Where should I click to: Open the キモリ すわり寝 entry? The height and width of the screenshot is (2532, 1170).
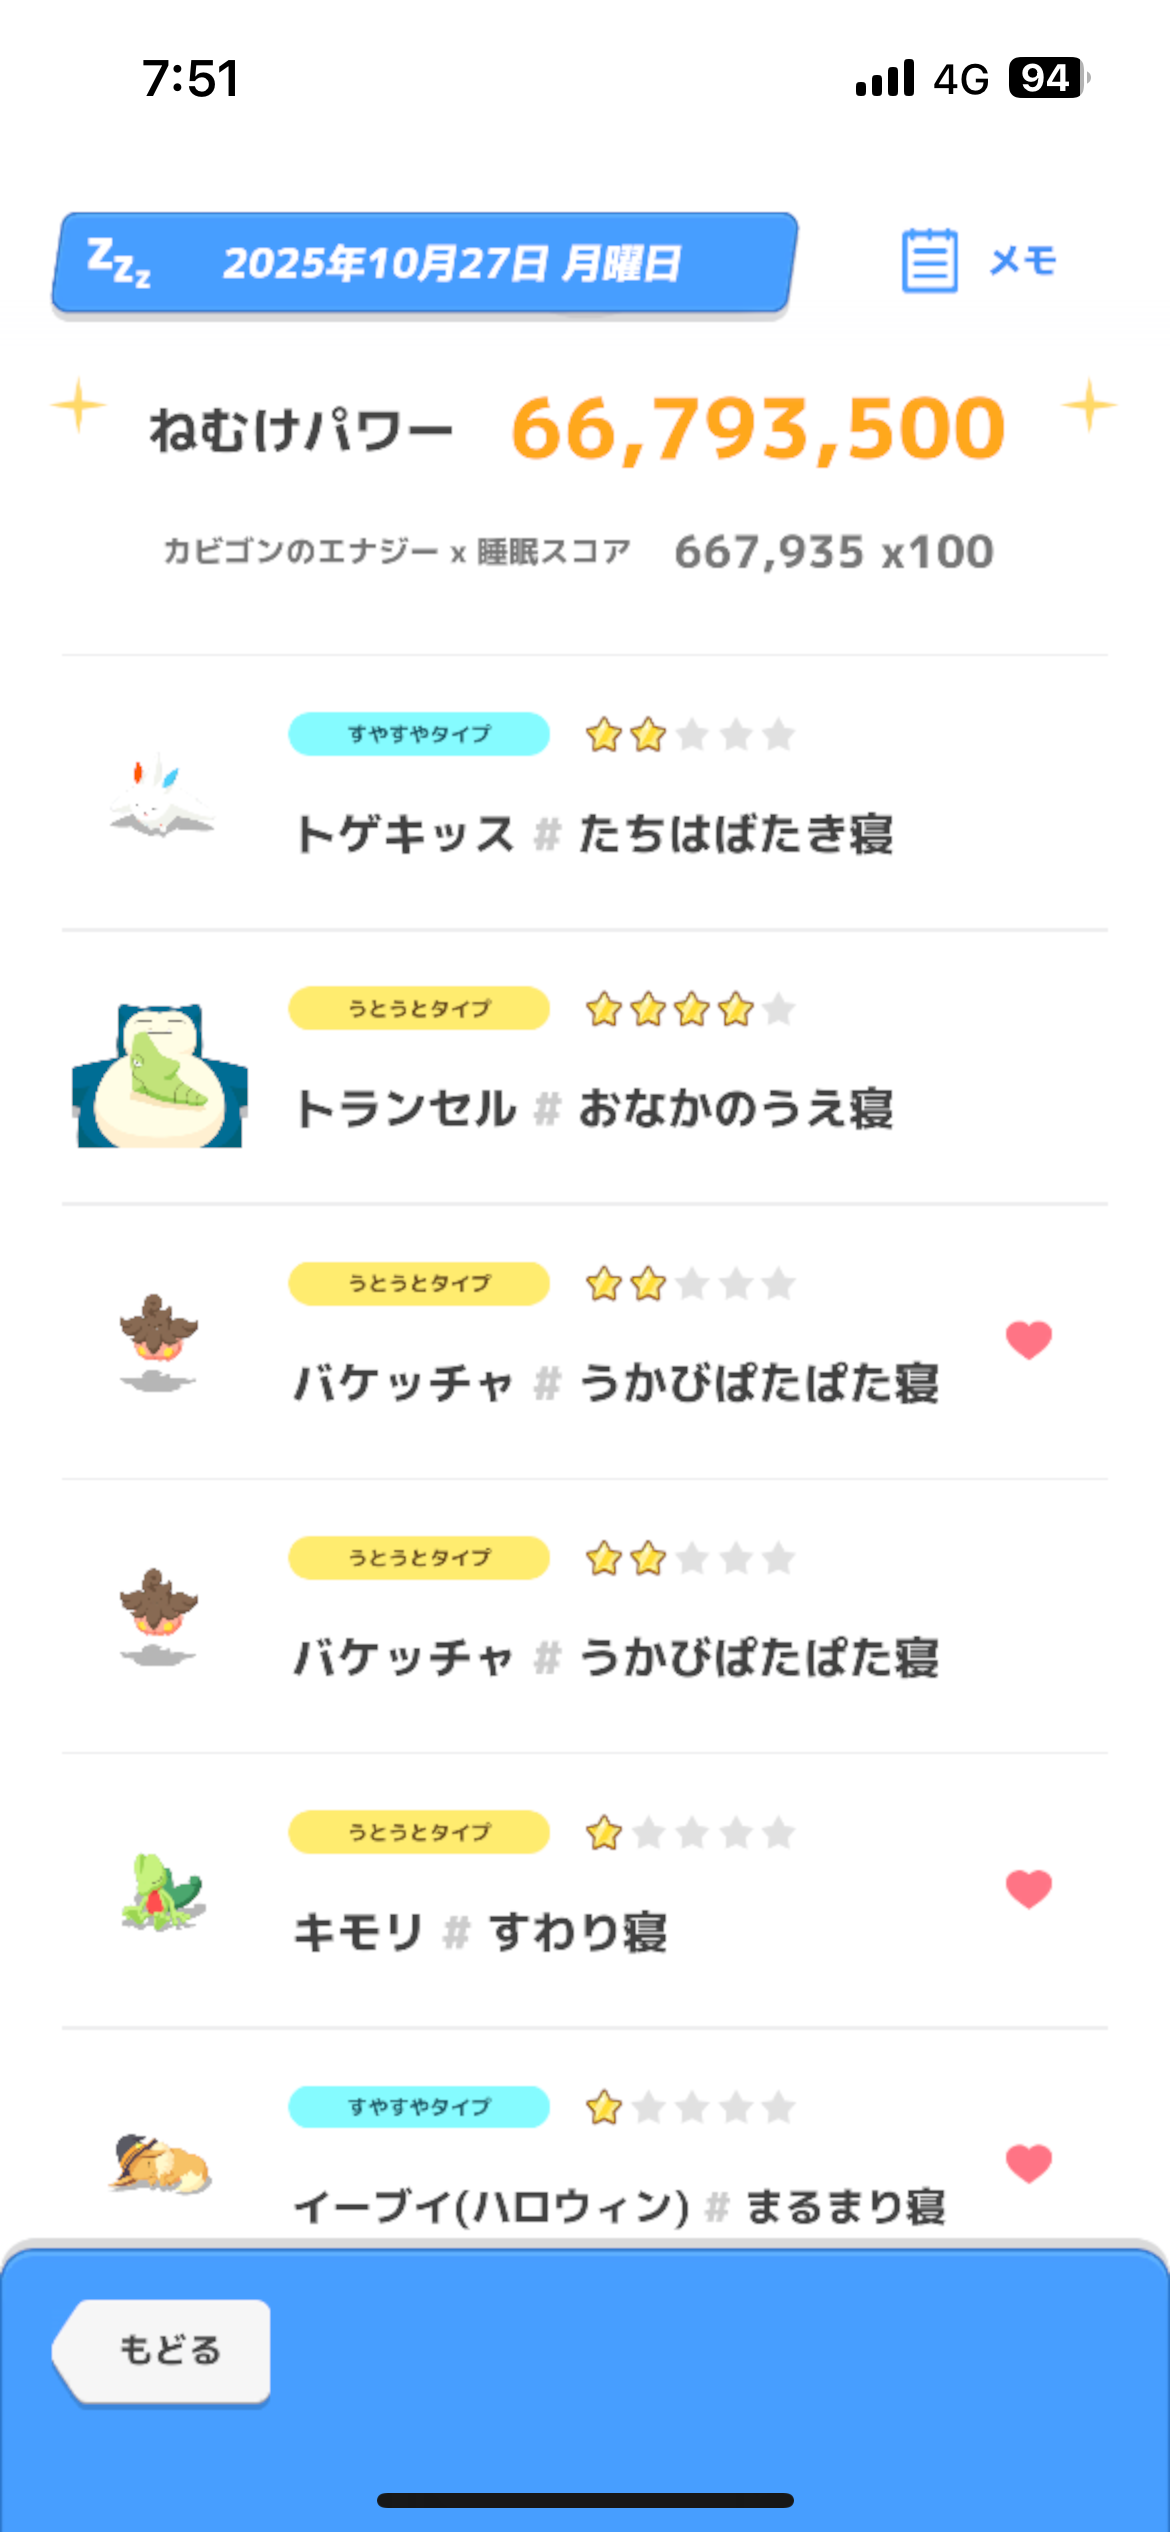(x=480, y=1932)
